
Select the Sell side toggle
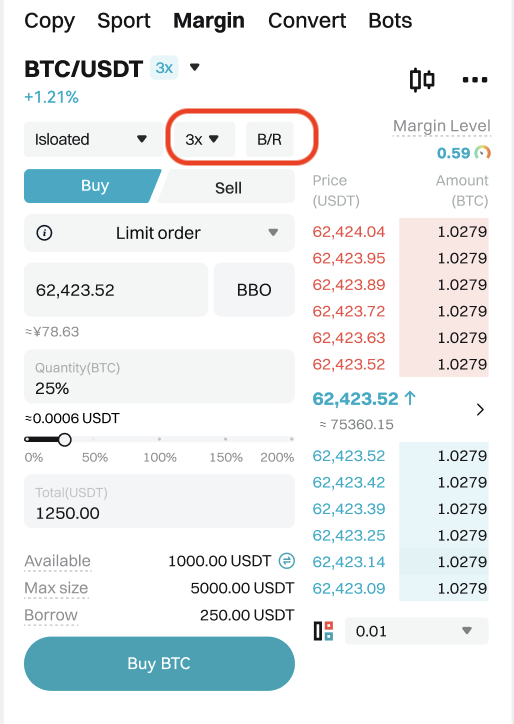(228, 187)
